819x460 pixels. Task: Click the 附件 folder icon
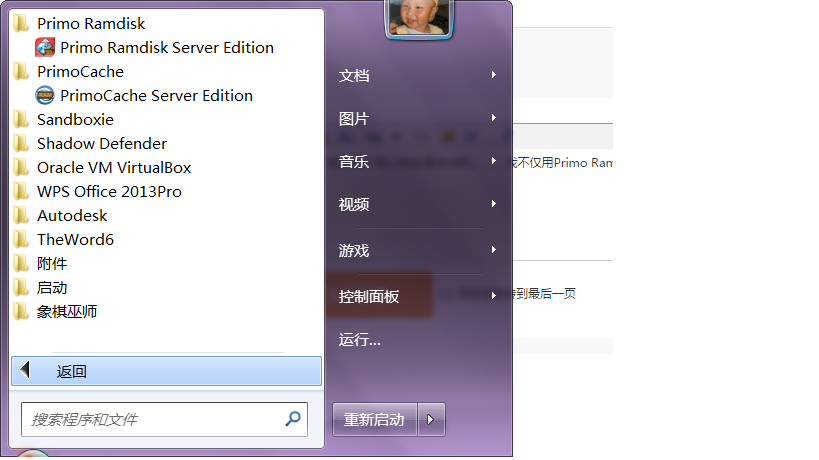pos(21,264)
